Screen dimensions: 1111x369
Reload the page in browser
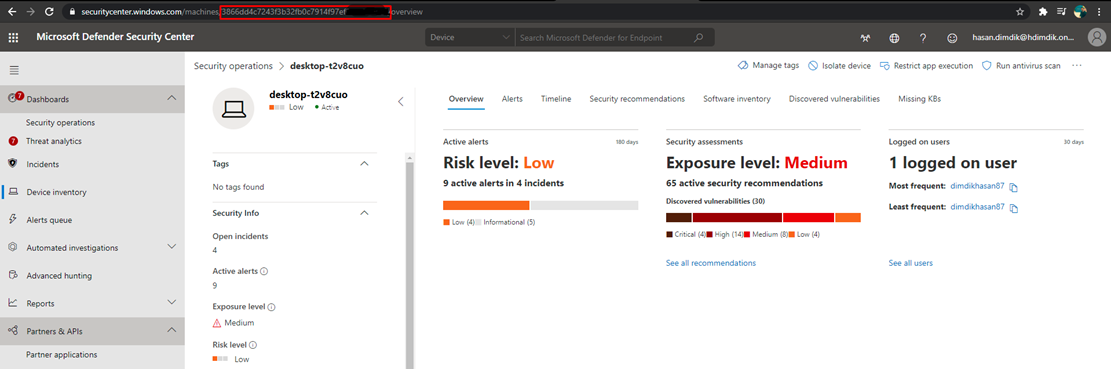click(x=49, y=12)
